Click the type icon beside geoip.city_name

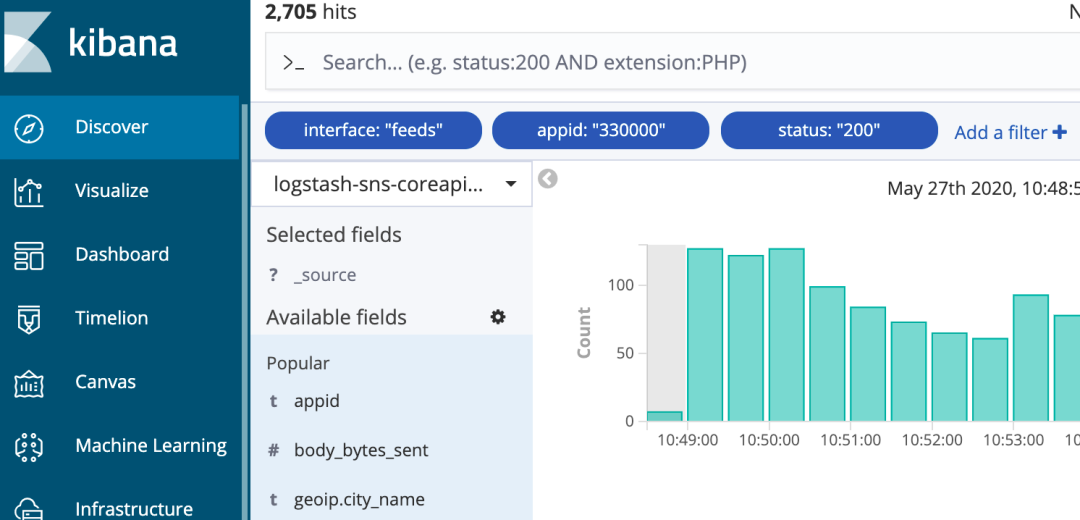(273, 500)
